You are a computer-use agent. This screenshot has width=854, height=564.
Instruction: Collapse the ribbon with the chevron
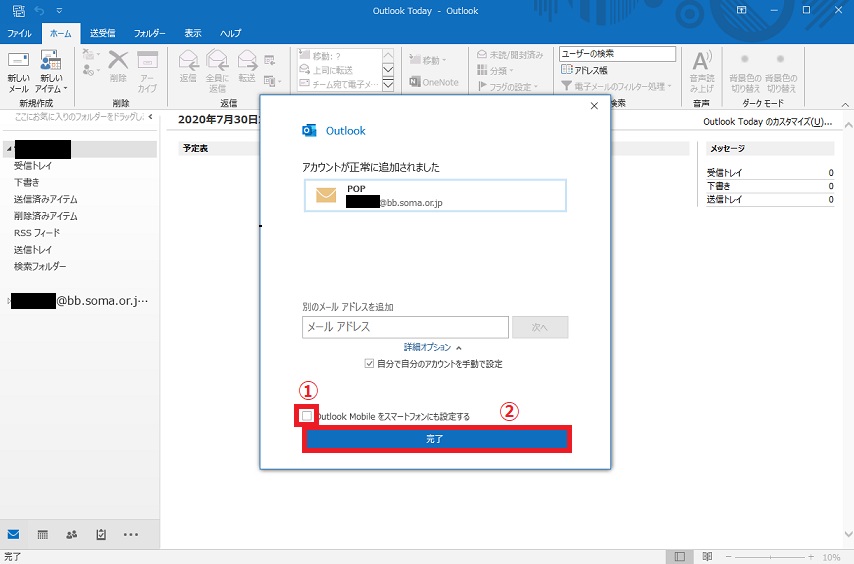(845, 104)
